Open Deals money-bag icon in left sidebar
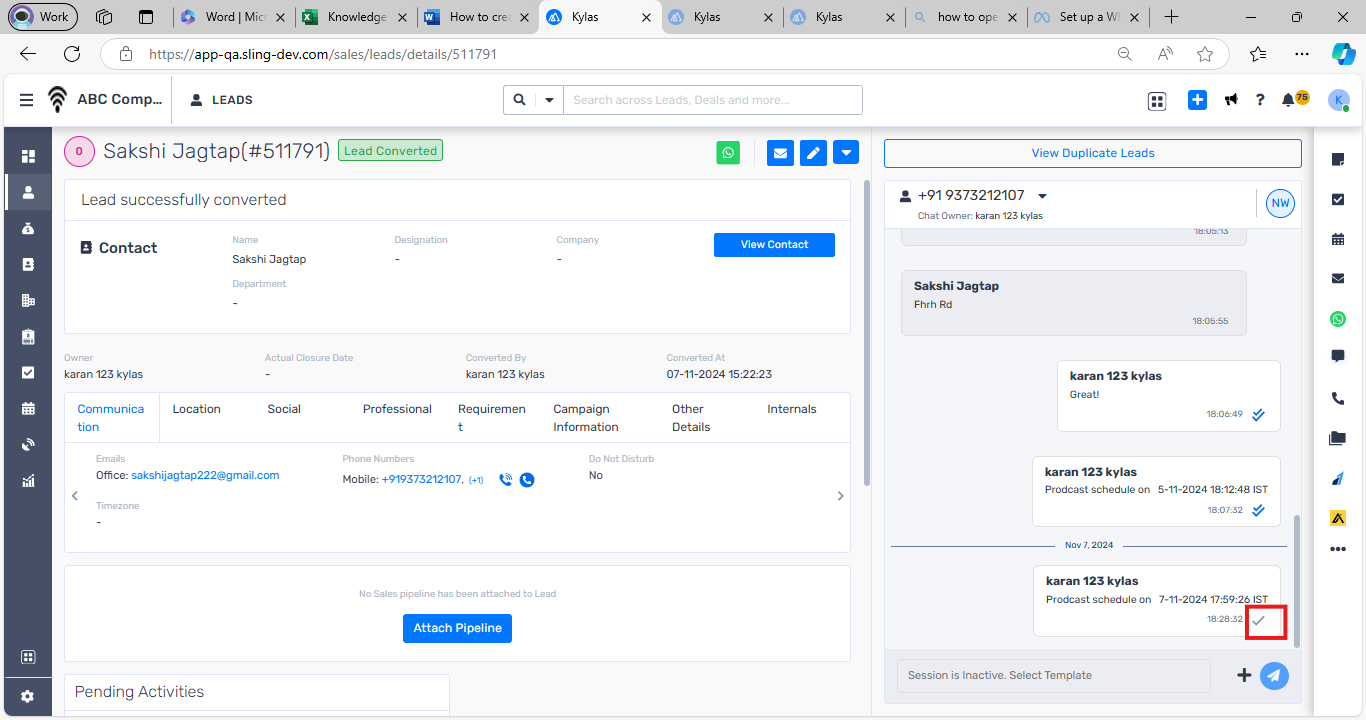The width and height of the screenshot is (1366, 720). pos(28,228)
